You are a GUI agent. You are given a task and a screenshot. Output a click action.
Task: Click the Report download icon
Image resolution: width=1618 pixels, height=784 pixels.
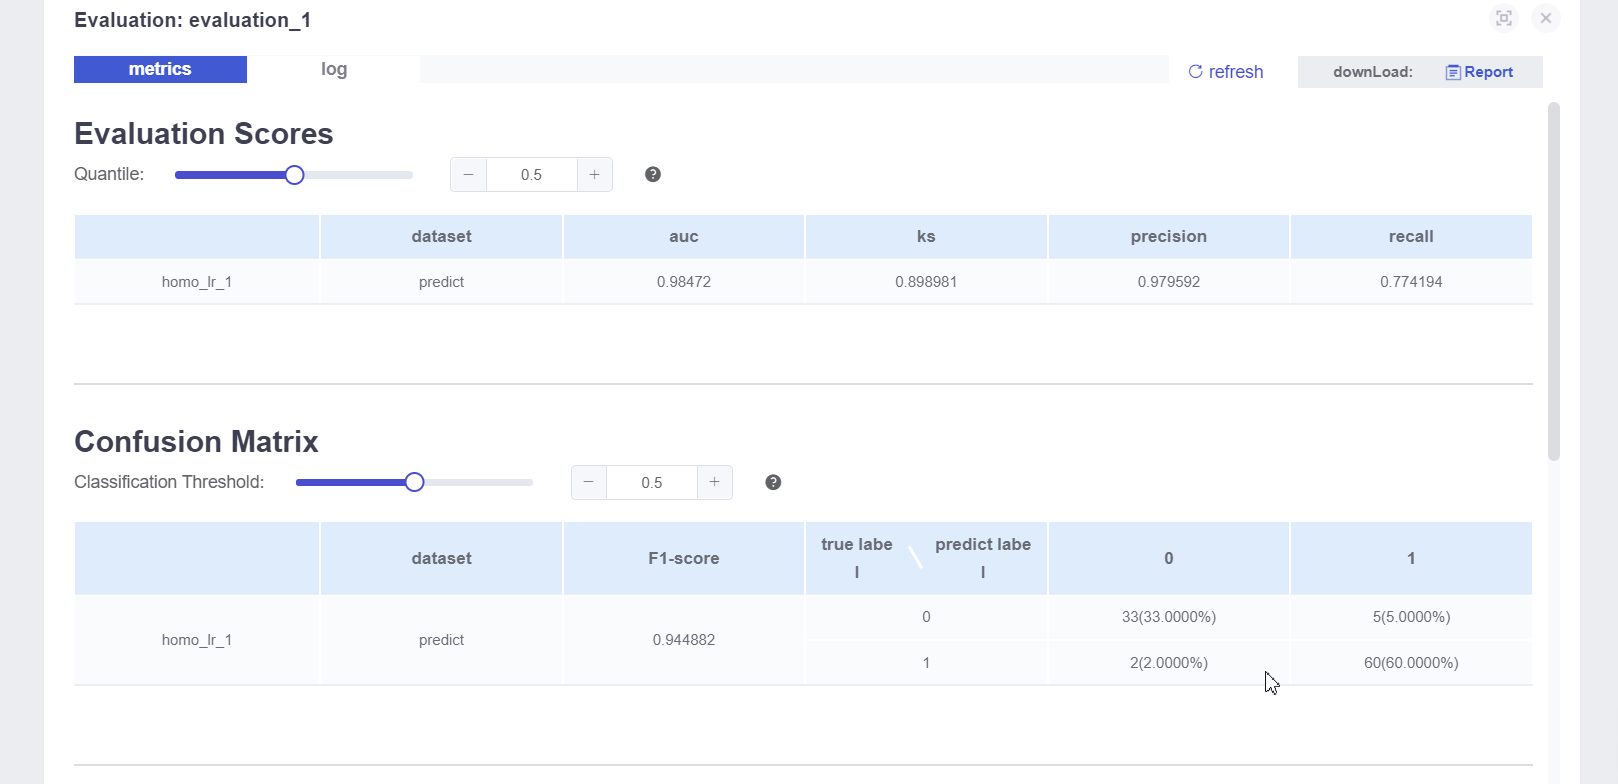point(1453,72)
